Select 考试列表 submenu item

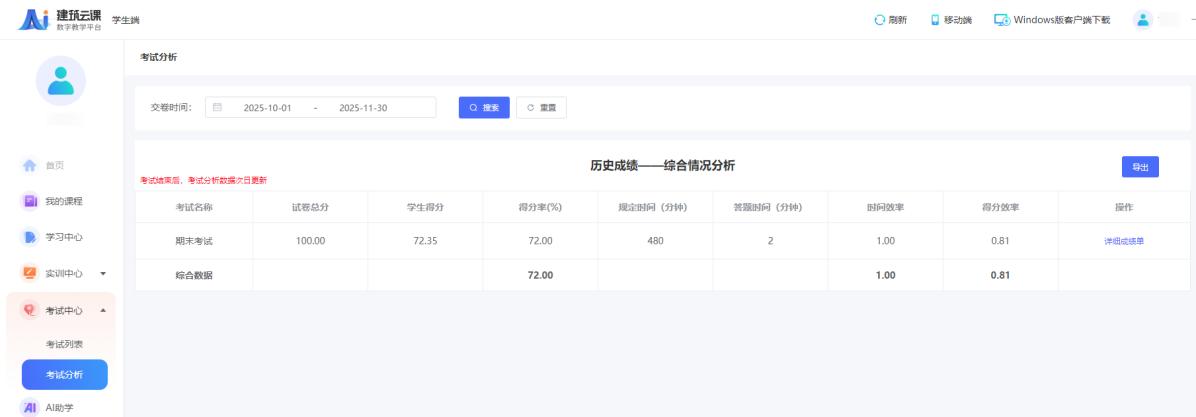click(x=65, y=344)
